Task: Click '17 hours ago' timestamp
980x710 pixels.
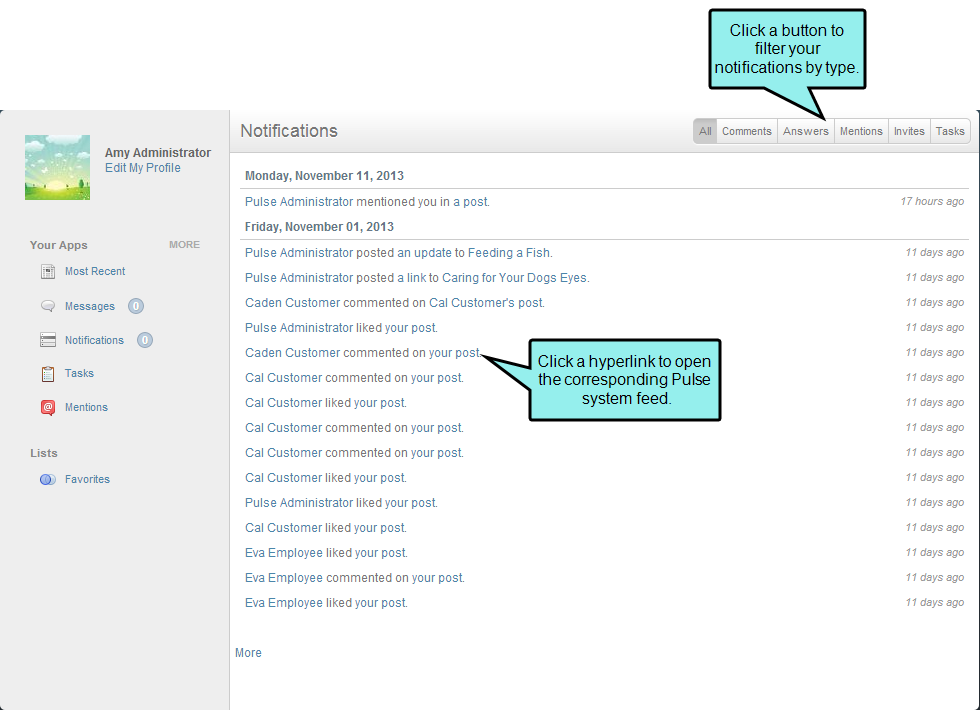Action: tap(932, 201)
